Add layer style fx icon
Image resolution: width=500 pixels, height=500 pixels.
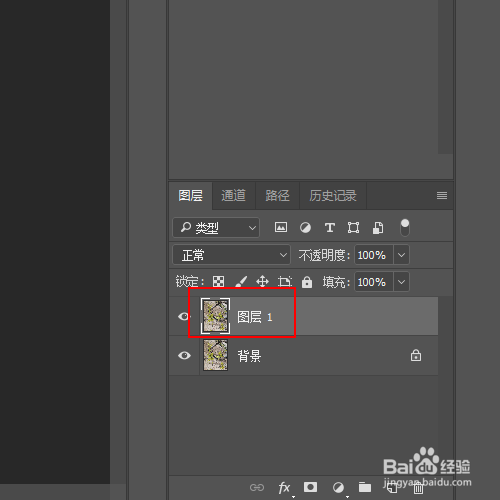tap(284, 488)
